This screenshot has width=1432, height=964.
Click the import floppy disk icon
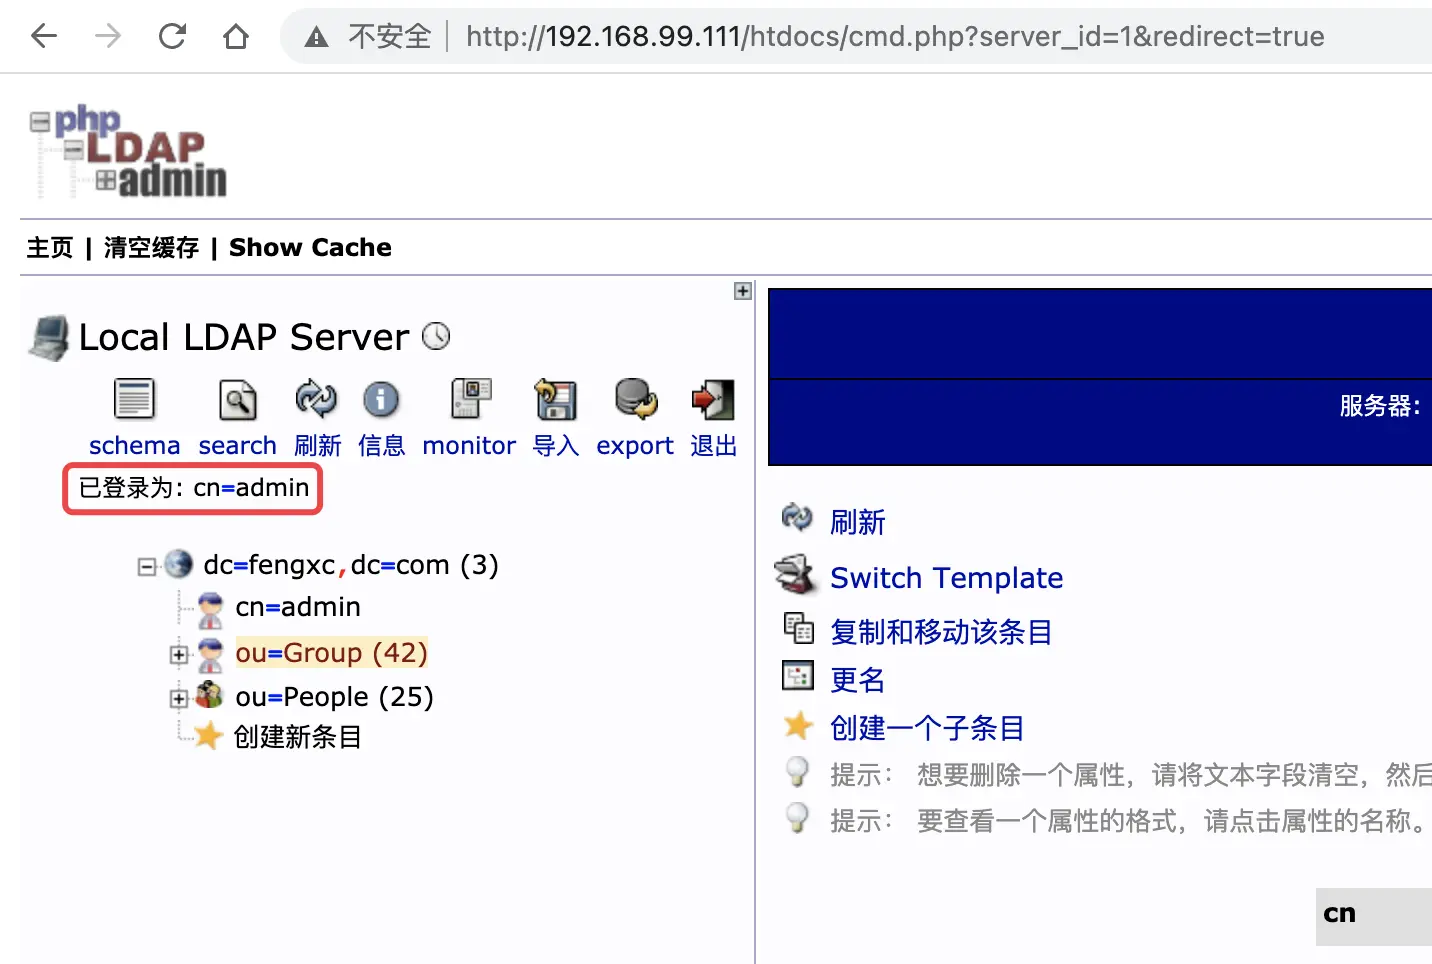(x=556, y=399)
